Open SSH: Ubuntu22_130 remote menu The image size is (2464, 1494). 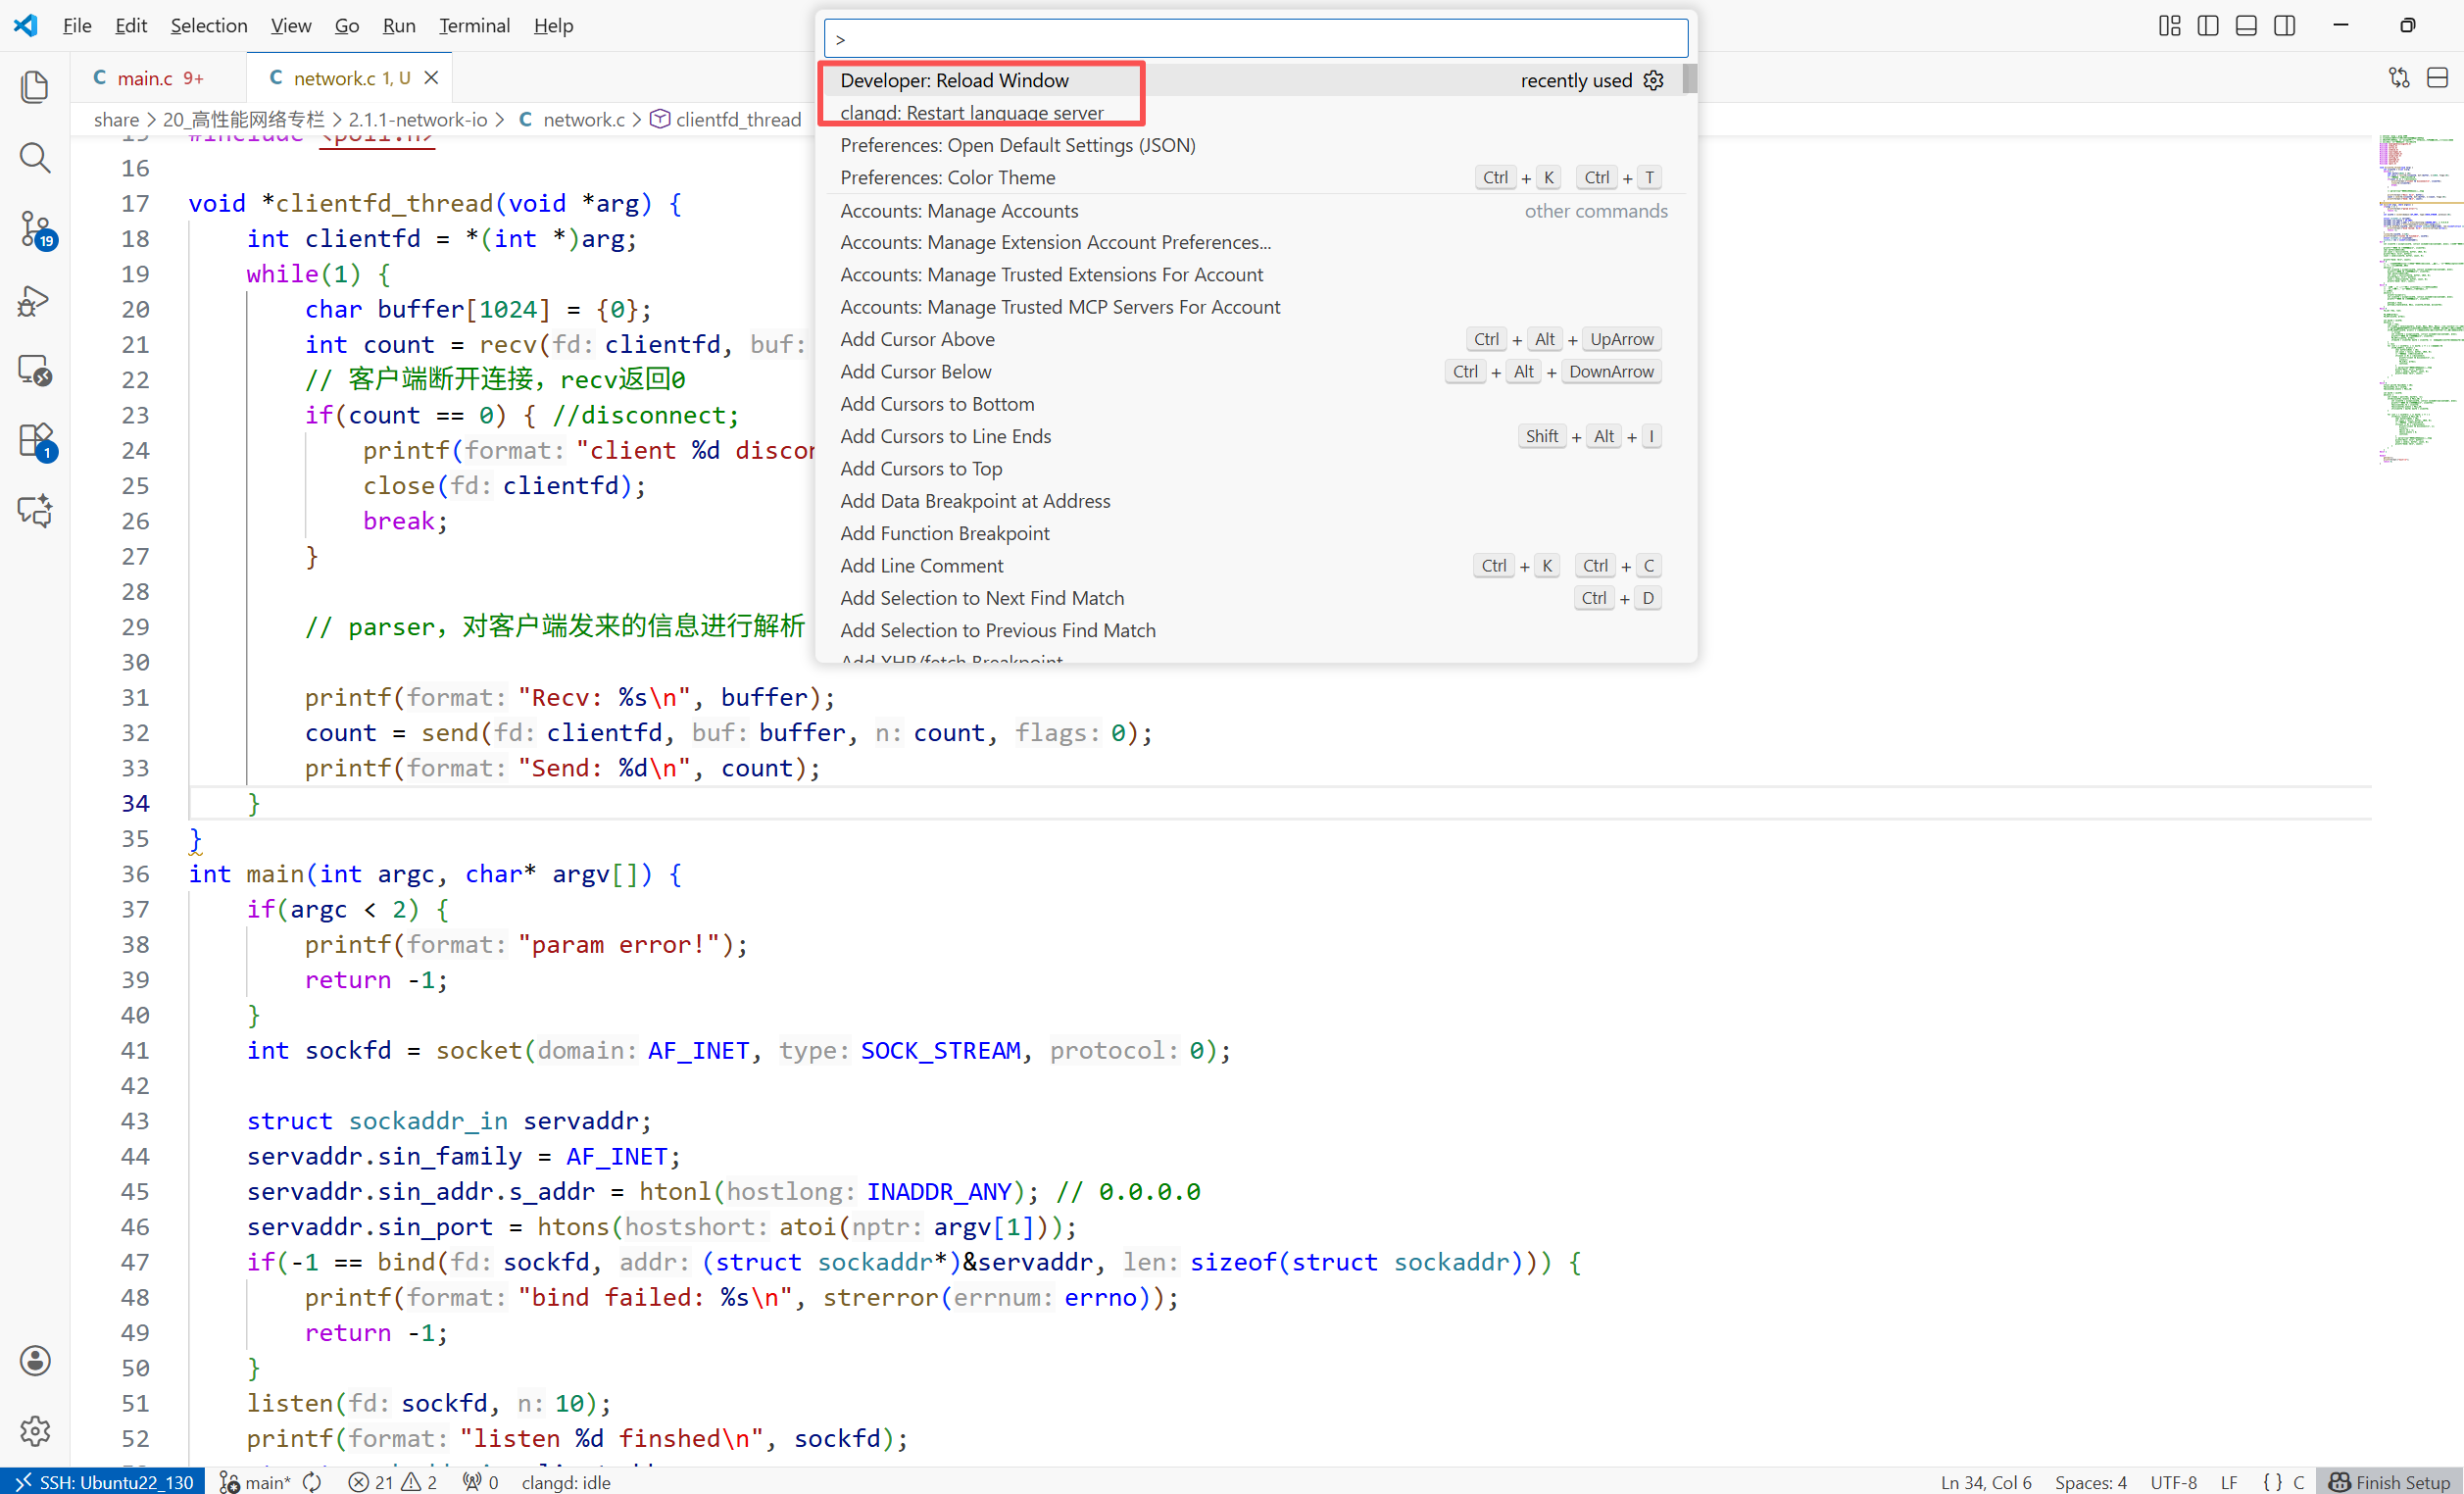pos(104,1481)
